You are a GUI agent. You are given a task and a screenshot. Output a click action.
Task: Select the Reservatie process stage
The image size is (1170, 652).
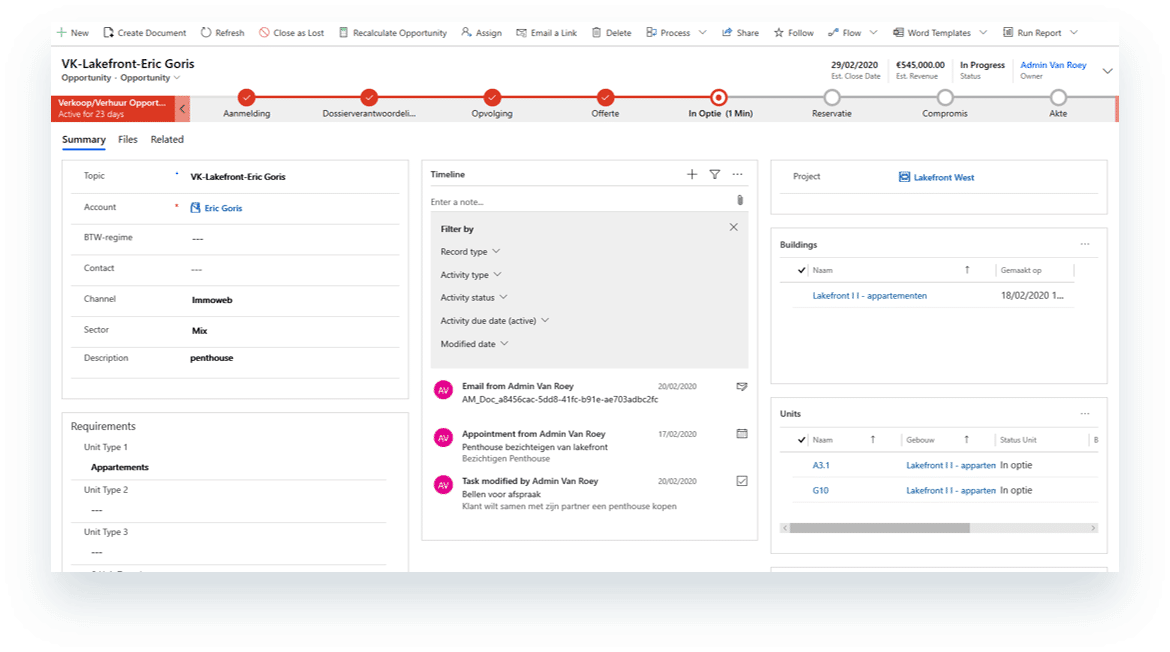832,98
